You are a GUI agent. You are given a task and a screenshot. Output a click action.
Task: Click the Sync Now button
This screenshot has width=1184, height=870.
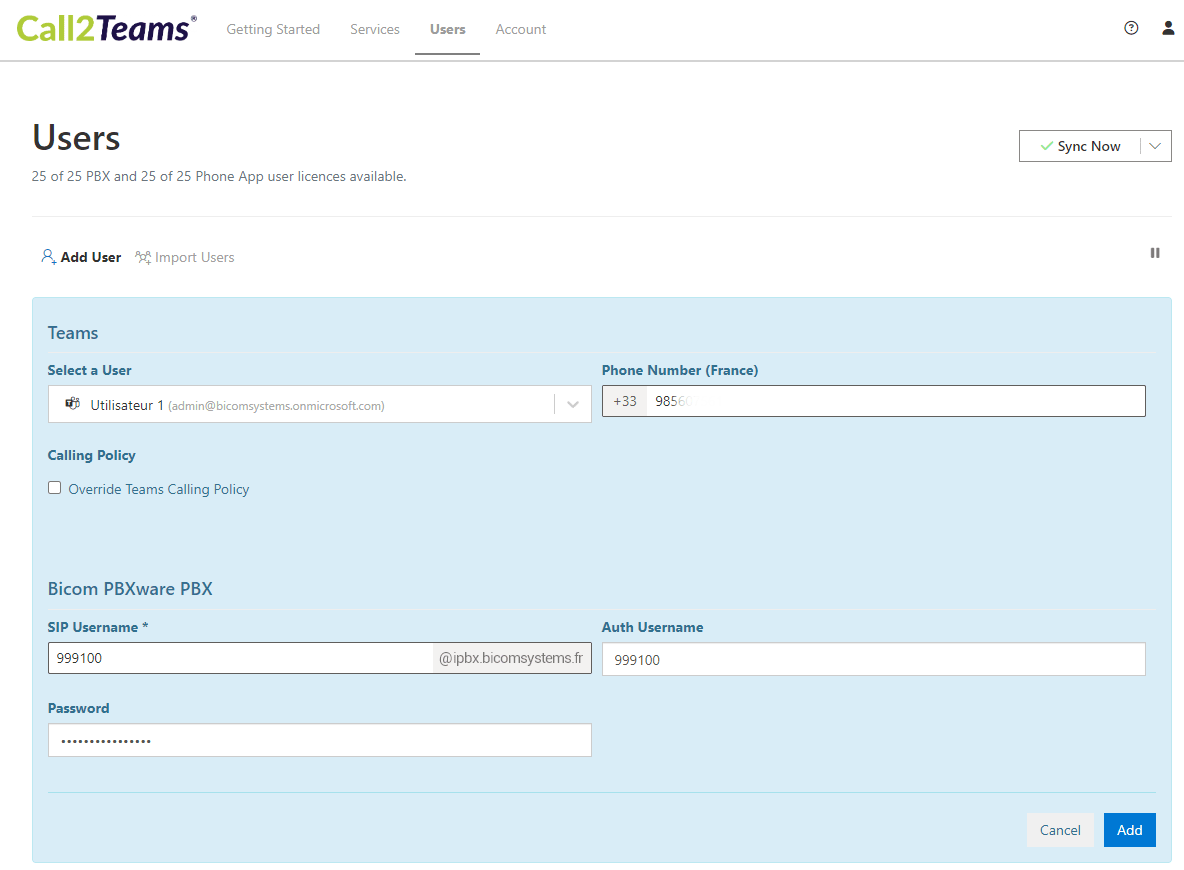(1080, 146)
